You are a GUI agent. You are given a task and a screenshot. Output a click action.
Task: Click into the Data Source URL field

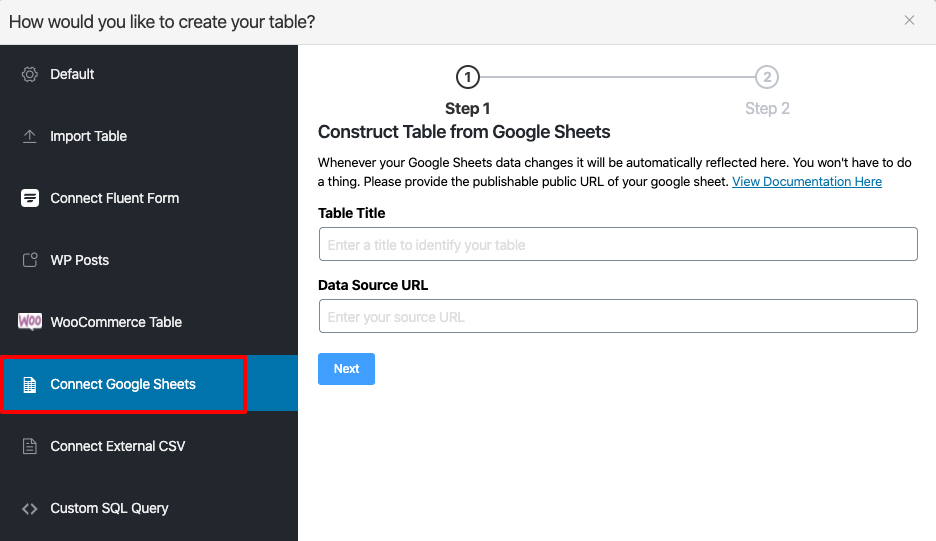(618, 317)
